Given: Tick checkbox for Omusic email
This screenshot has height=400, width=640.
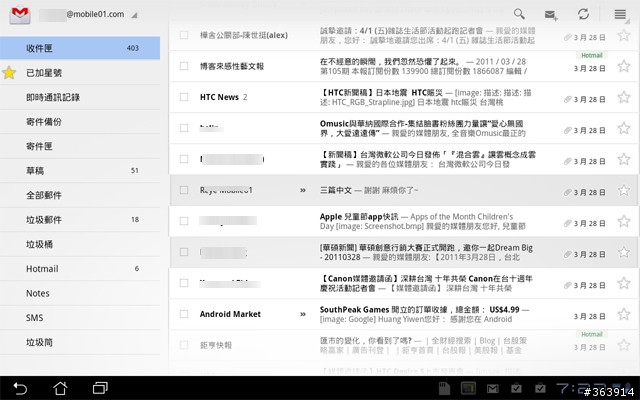Looking at the screenshot, I should [x=184, y=128].
